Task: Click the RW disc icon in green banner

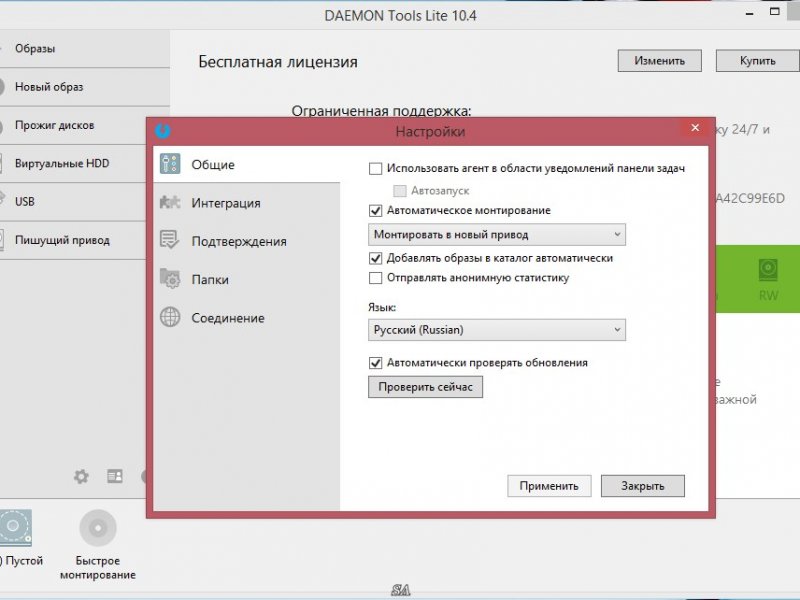Action: coord(768,270)
